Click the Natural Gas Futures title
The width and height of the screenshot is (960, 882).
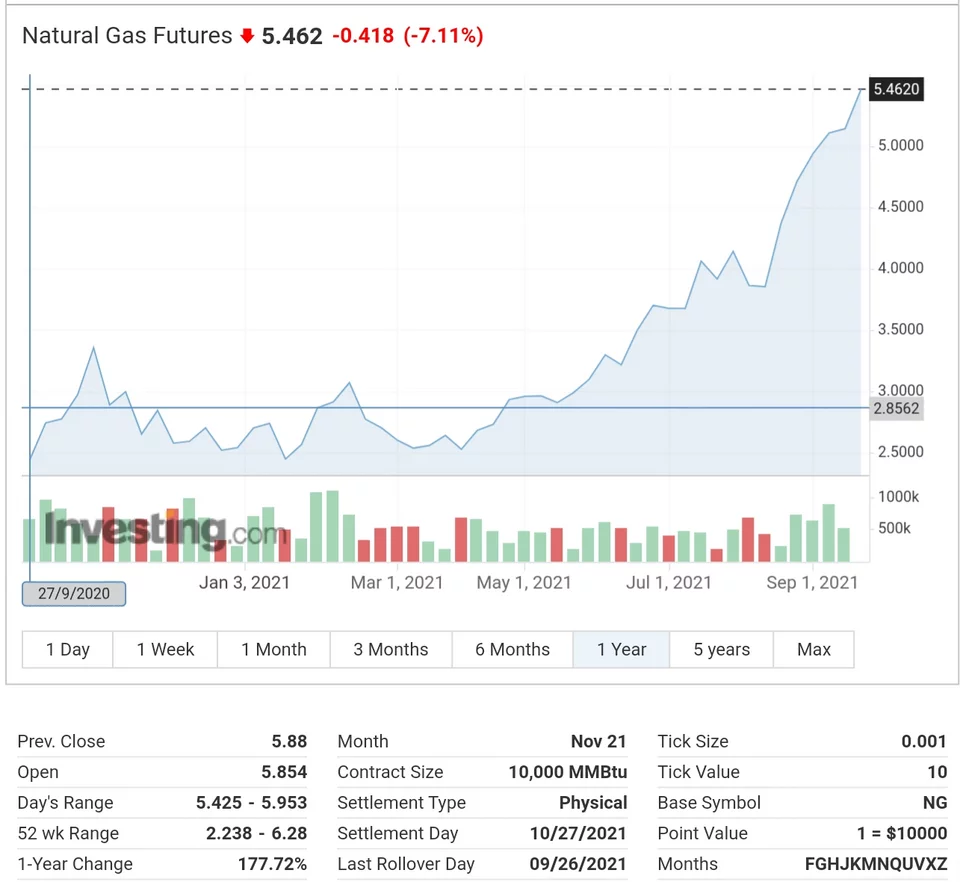[127, 36]
